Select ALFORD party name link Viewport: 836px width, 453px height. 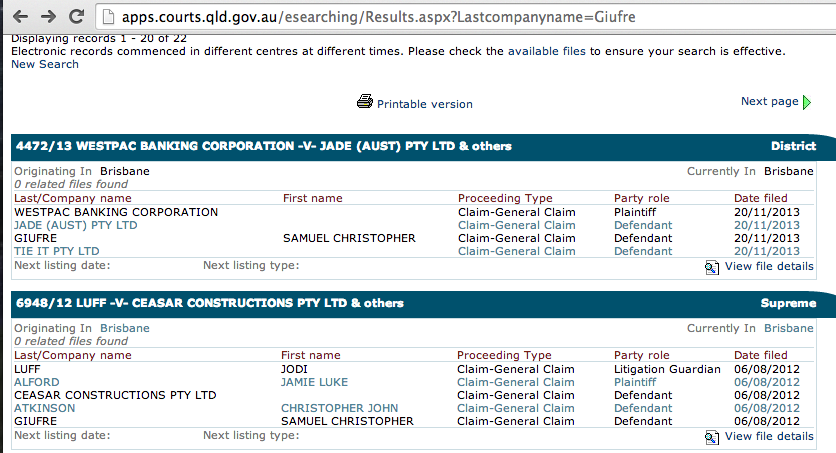[37, 382]
